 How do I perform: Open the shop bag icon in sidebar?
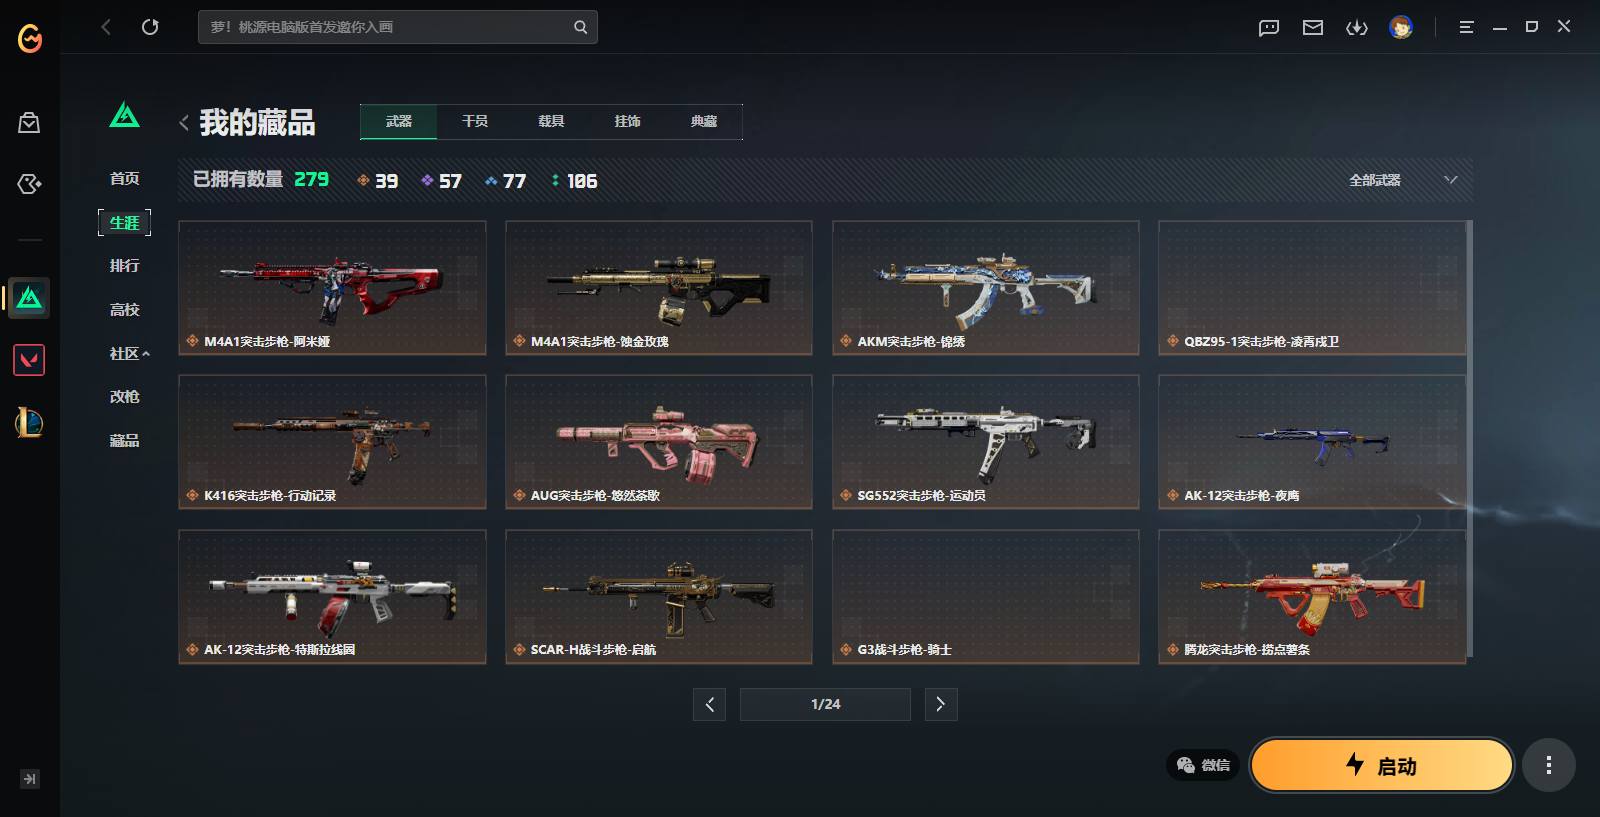pos(29,123)
